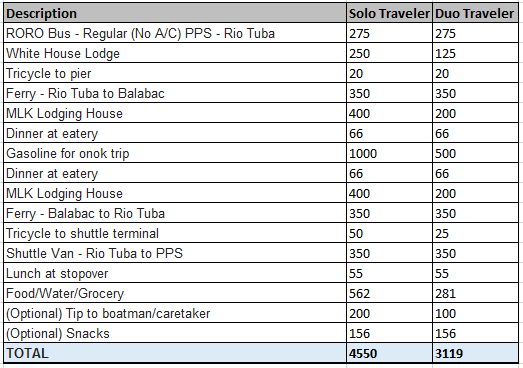Image resolution: width=523 pixels, height=368 pixels.
Task: Click duo total value 3119
Action: click(475, 353)
